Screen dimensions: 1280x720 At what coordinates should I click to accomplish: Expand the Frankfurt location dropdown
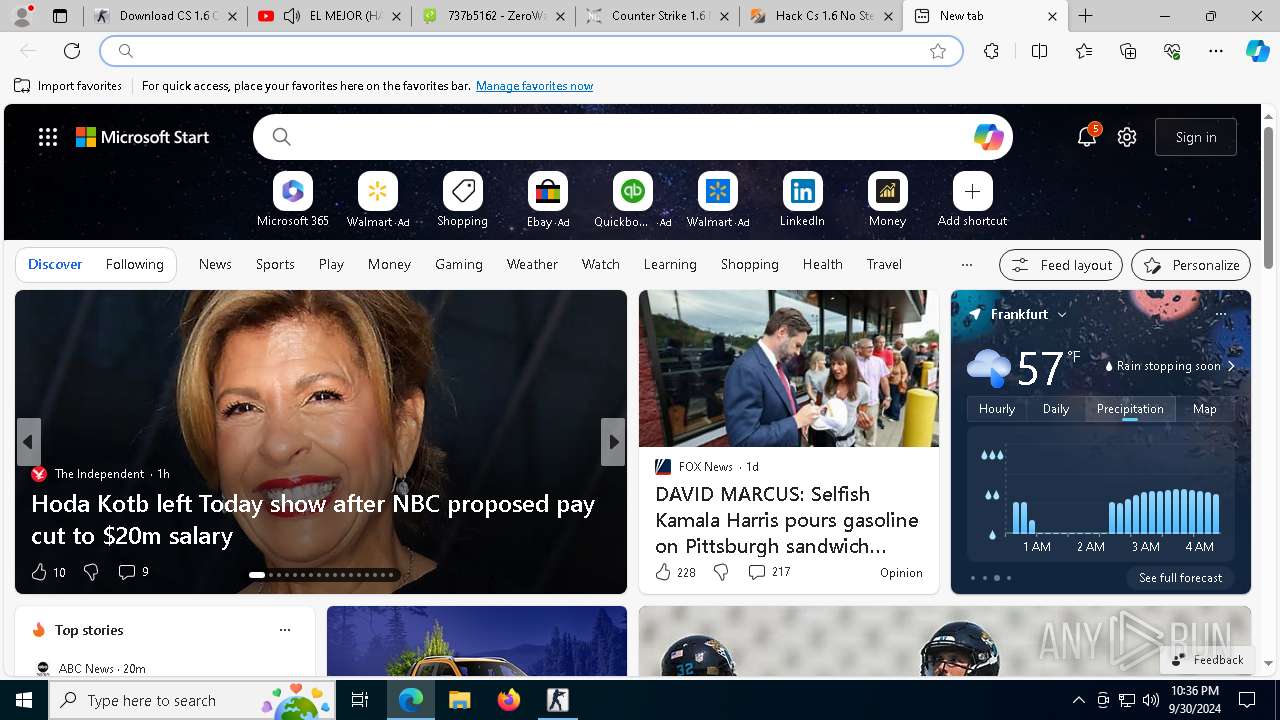(1062, 314)
